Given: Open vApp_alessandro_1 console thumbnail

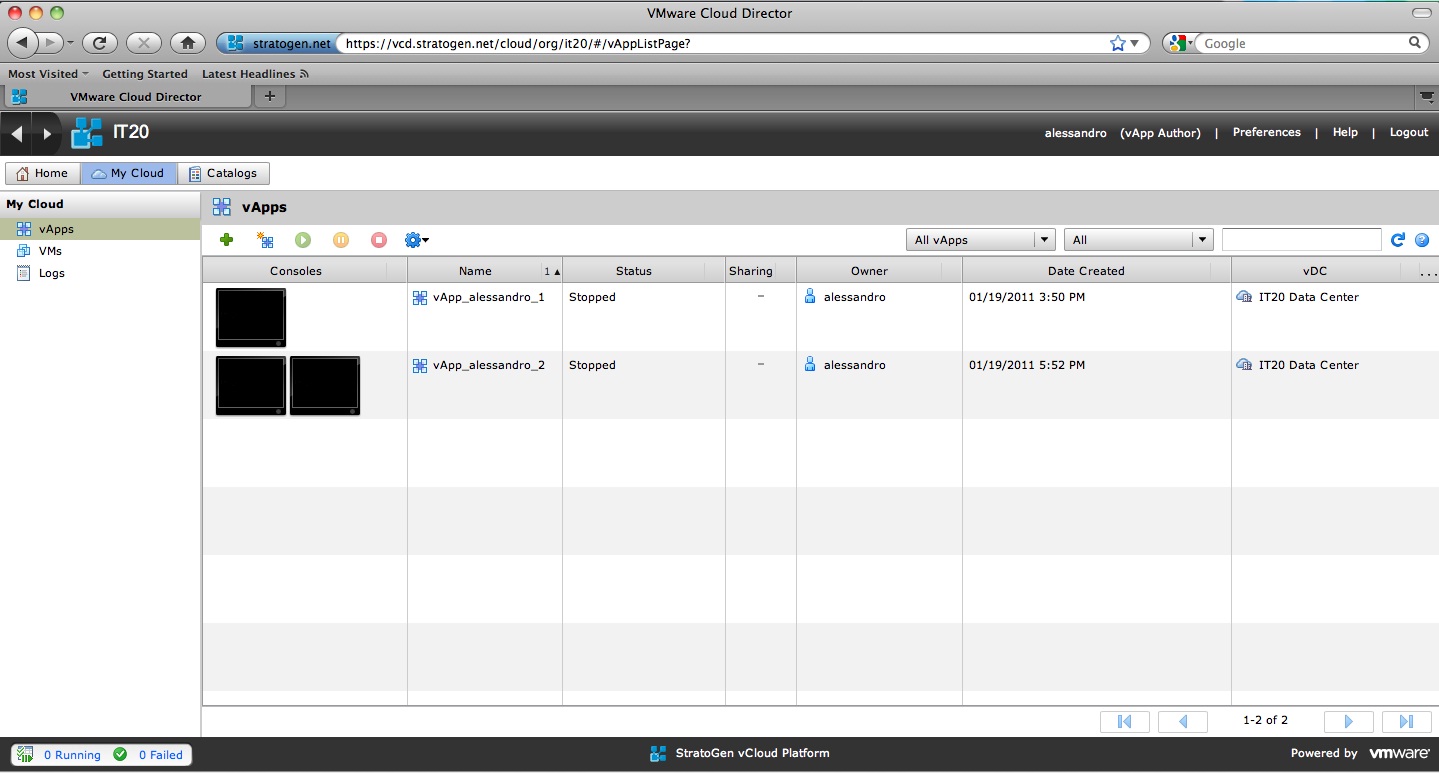Looking at the screenshot, I should (x=251, y=318).
